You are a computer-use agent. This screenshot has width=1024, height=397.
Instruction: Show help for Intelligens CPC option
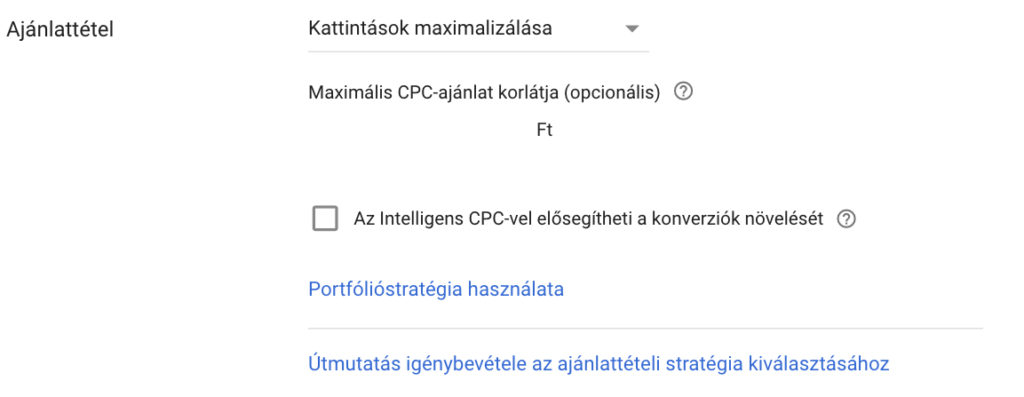pyautogui.click(x=846, y=219)
